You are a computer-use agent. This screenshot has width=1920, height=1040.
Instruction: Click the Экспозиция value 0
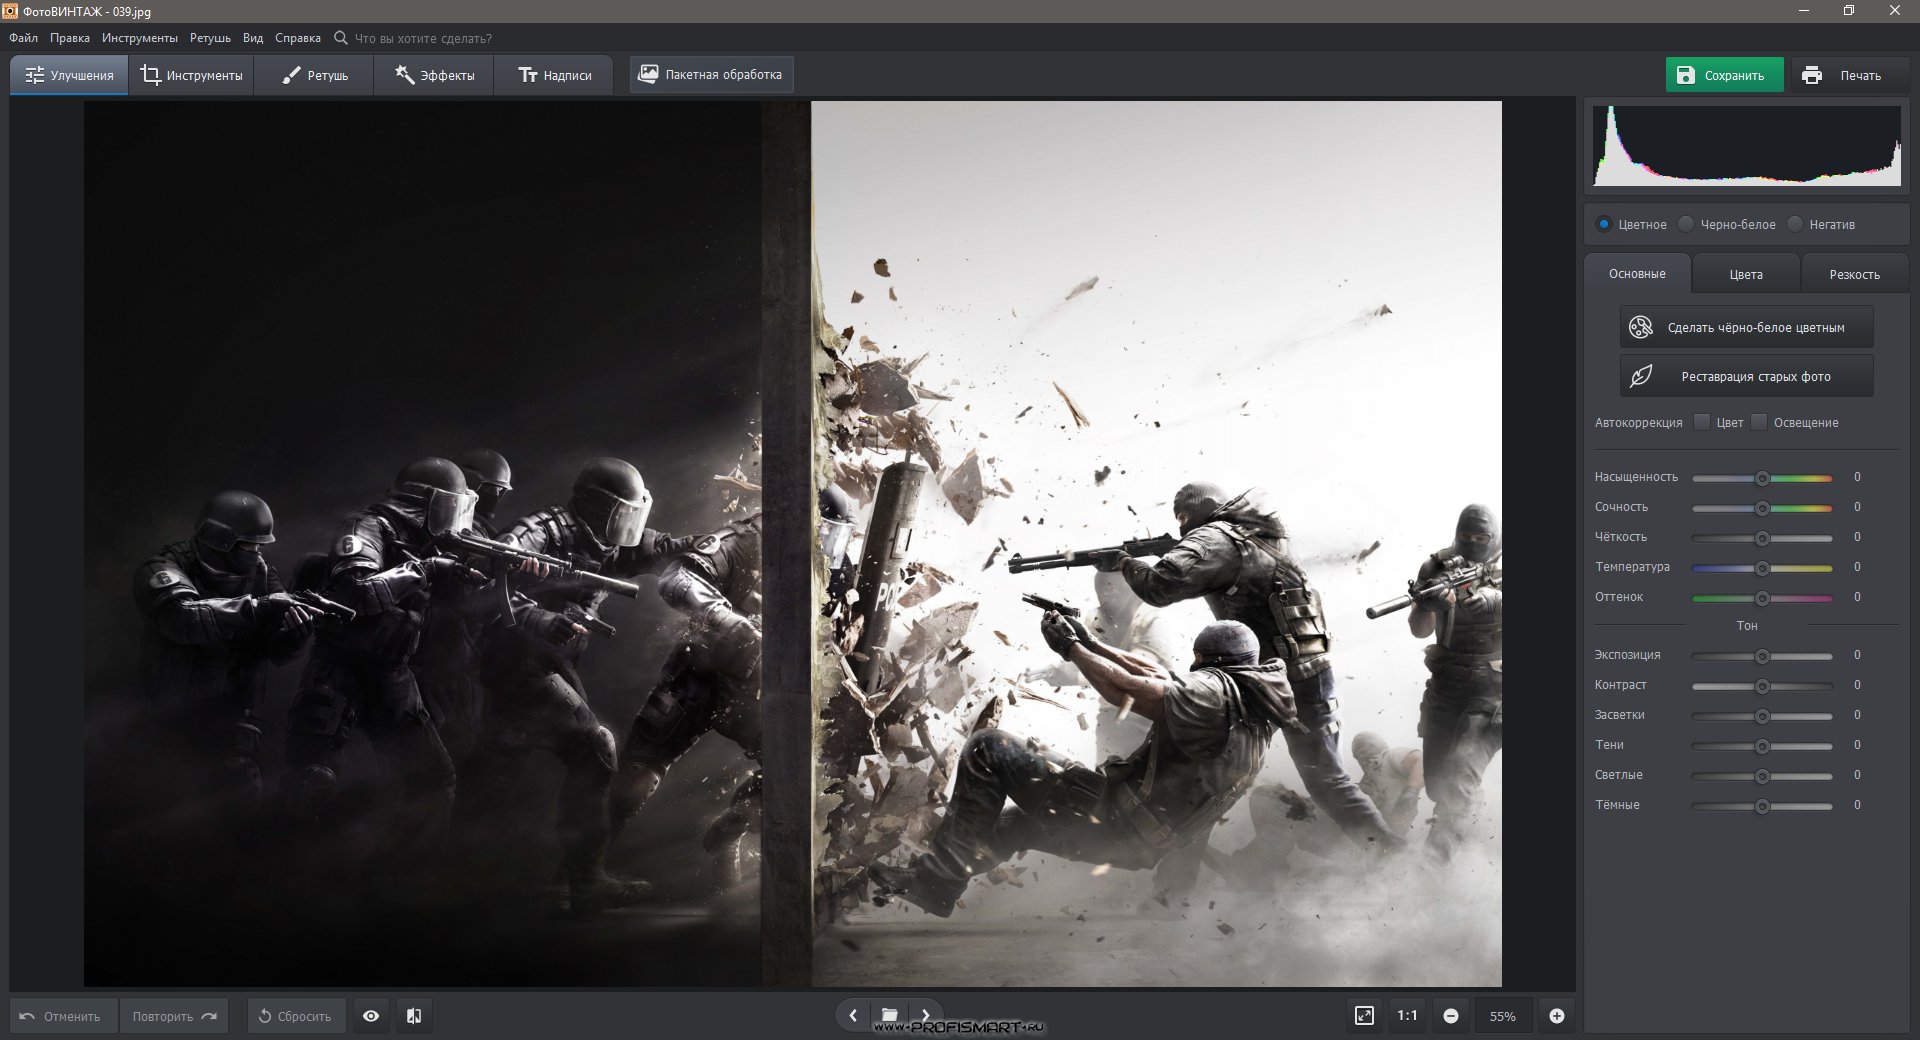tap(1857, 655)
